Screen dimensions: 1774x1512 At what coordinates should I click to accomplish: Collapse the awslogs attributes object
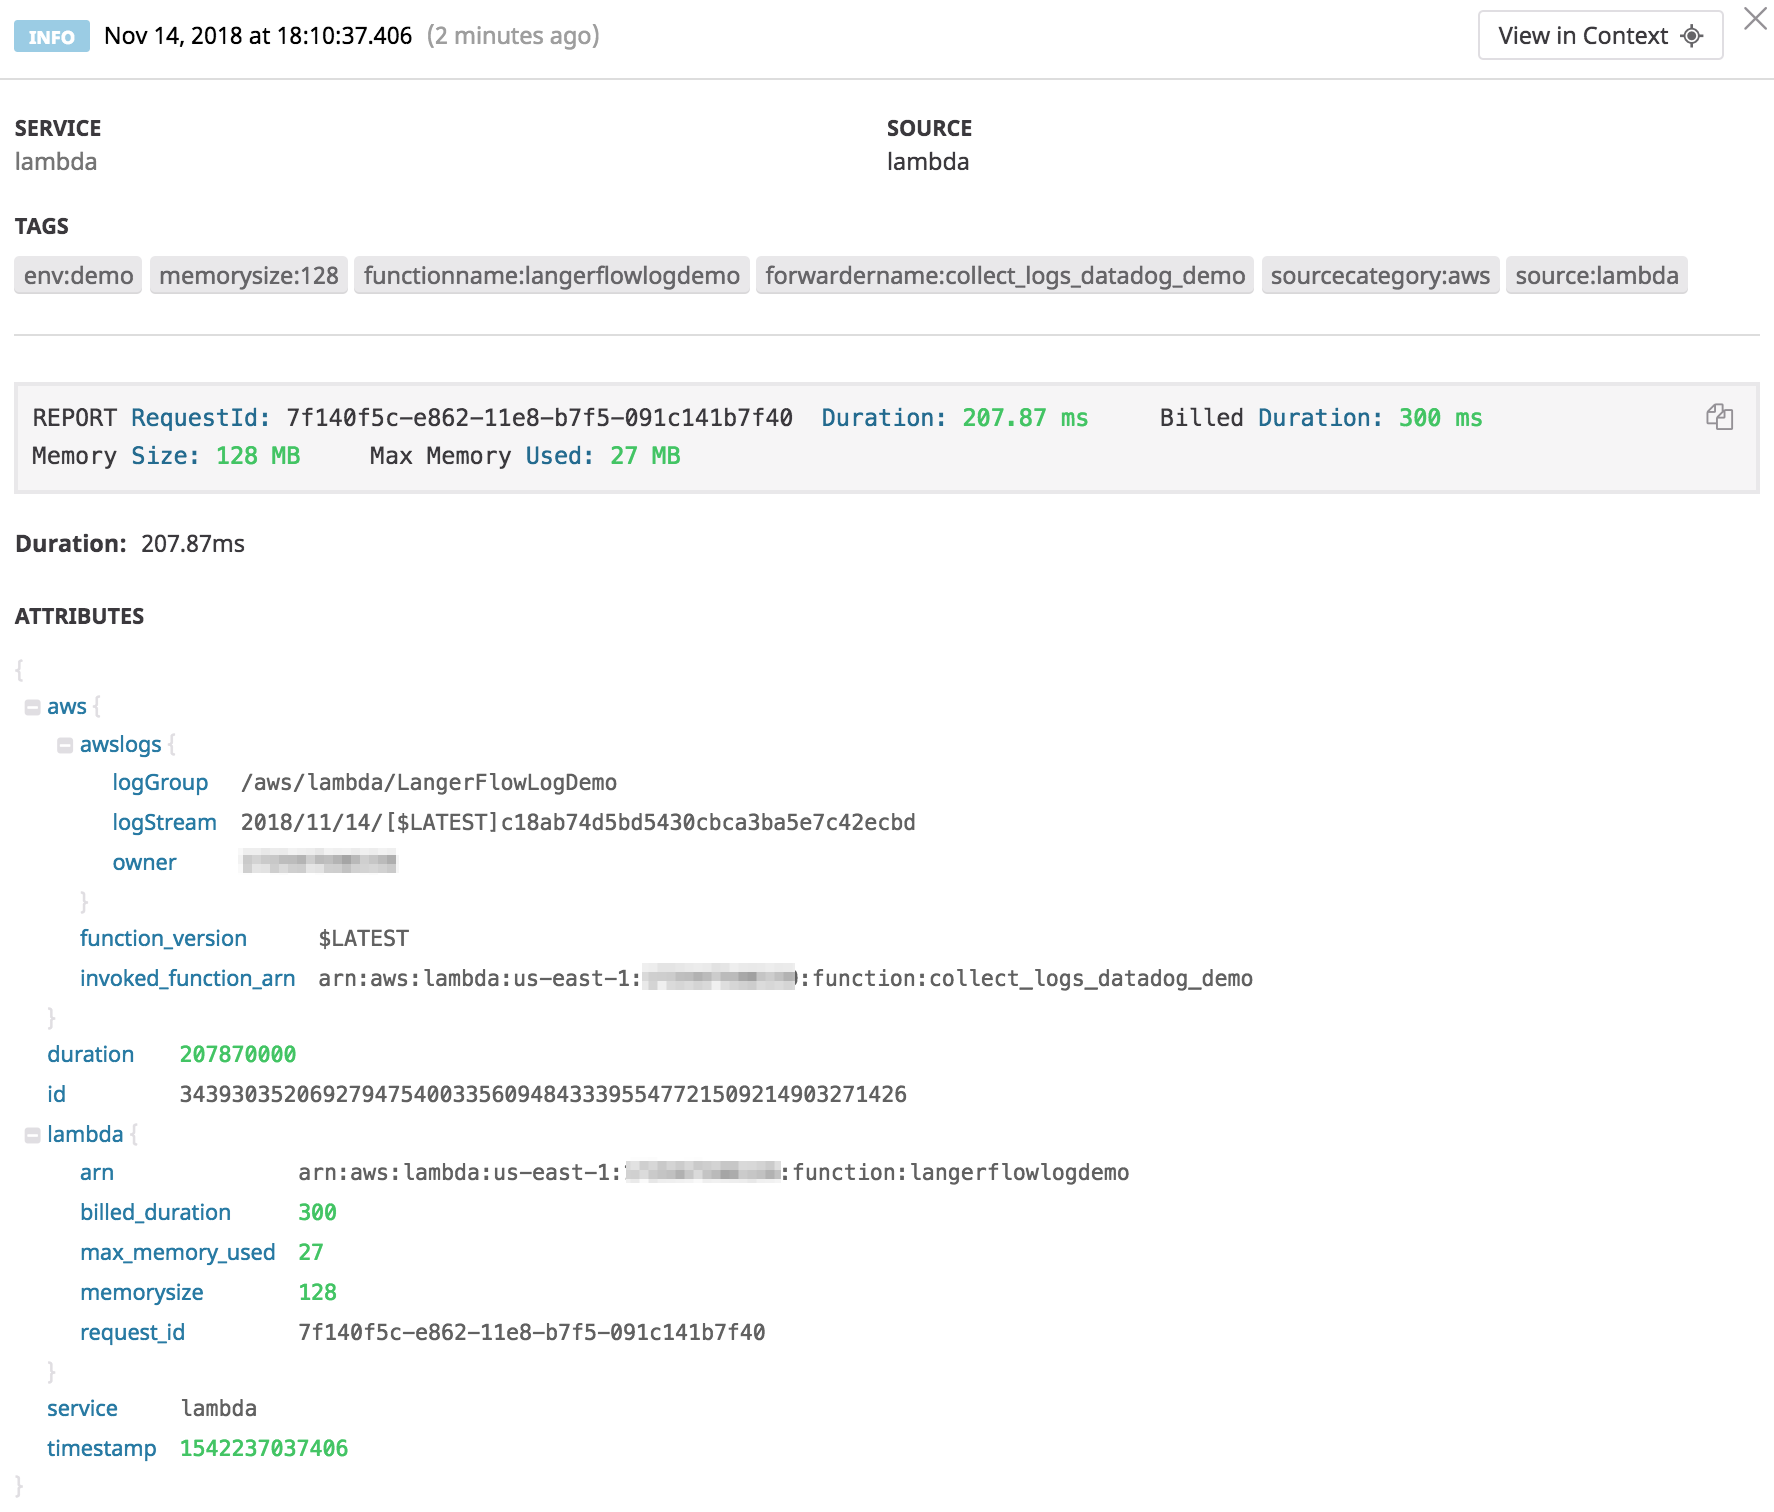[65, 743]
